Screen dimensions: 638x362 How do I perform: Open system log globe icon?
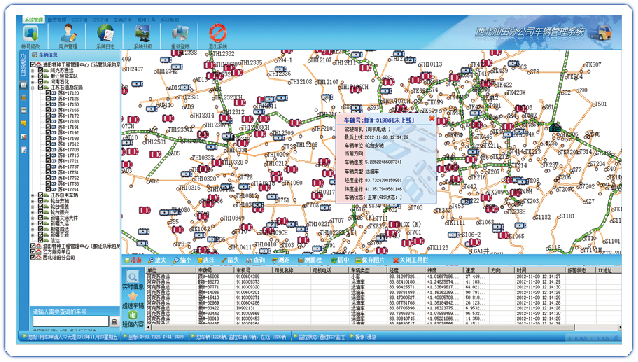click(105, 33)
